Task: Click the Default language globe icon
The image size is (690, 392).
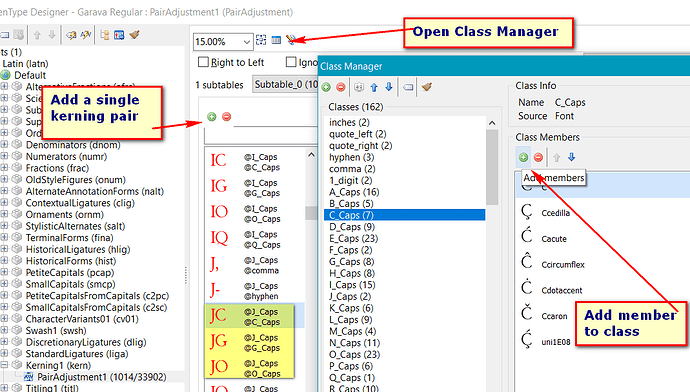Action: tap(5, 75)
